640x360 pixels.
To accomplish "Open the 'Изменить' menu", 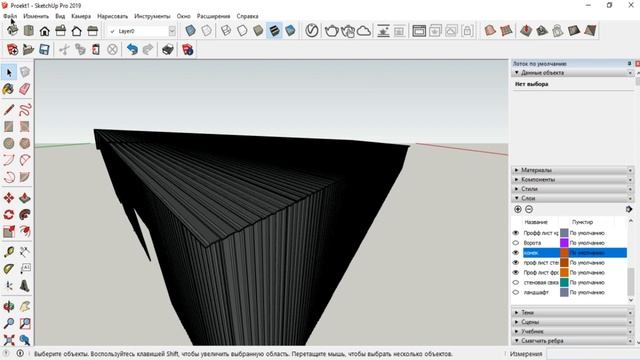I will (36, 16).
